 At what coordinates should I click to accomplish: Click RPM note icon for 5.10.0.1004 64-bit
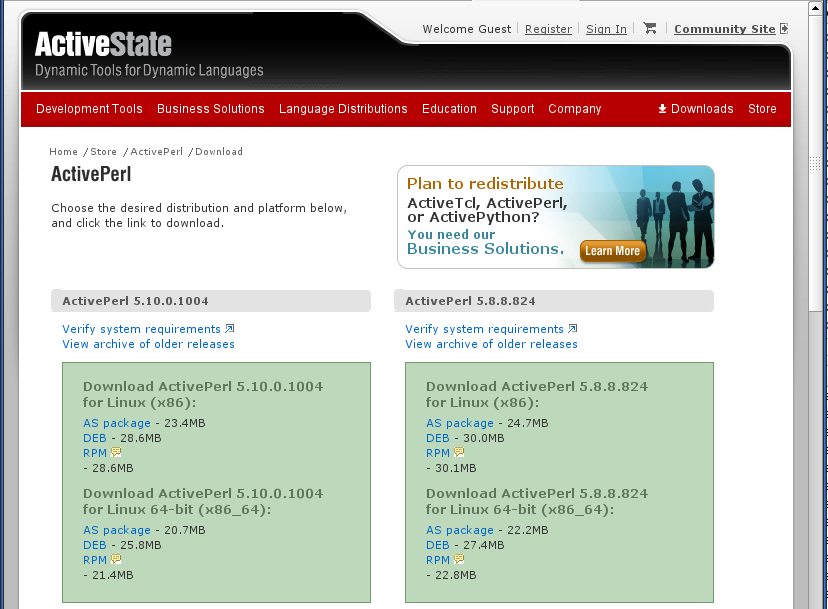tap(116, 559)
